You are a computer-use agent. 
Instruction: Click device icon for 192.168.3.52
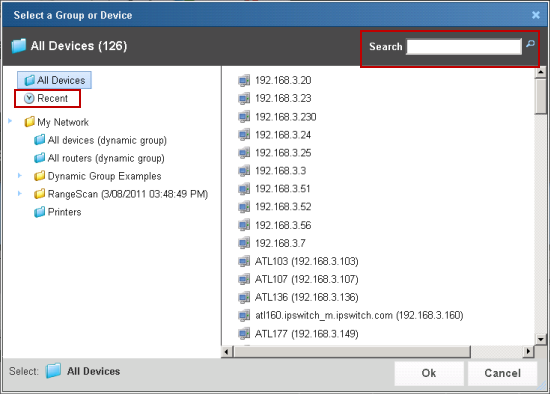coord(244,207)
